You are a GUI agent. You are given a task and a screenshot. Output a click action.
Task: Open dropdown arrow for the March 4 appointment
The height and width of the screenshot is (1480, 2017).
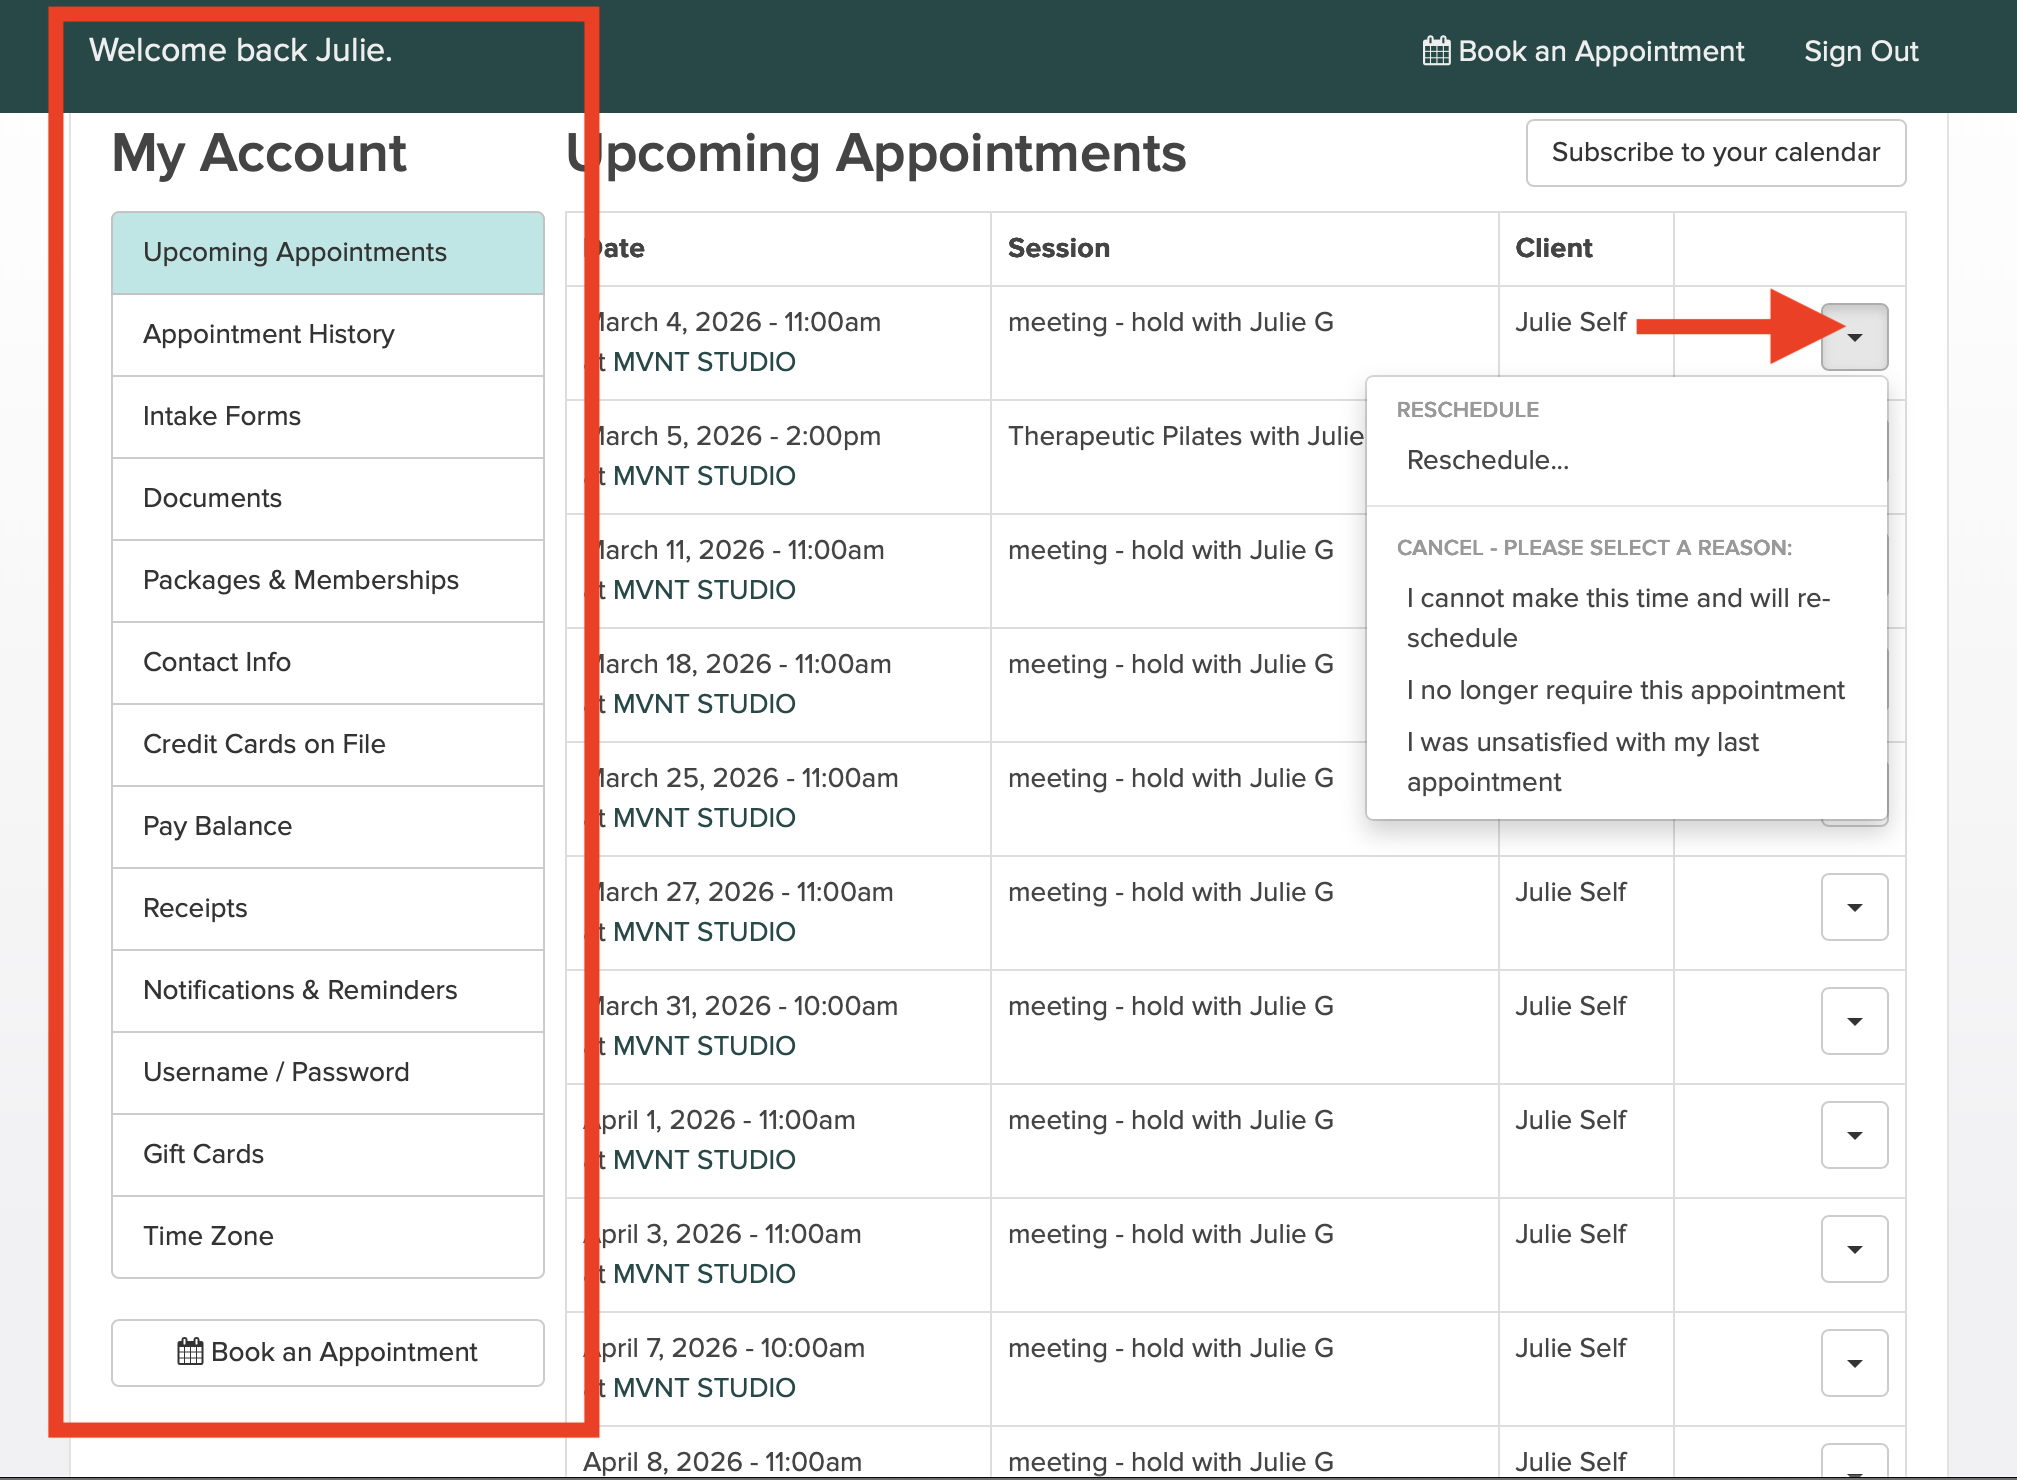point(1854,338)
